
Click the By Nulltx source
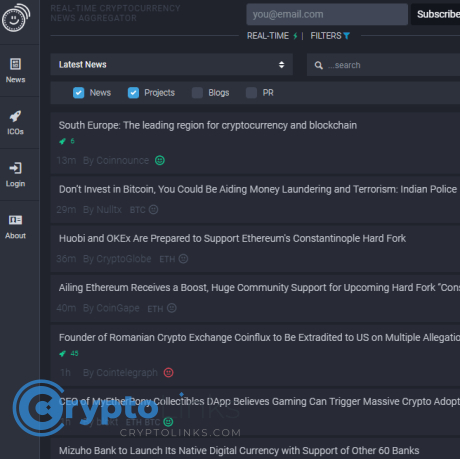102,209
